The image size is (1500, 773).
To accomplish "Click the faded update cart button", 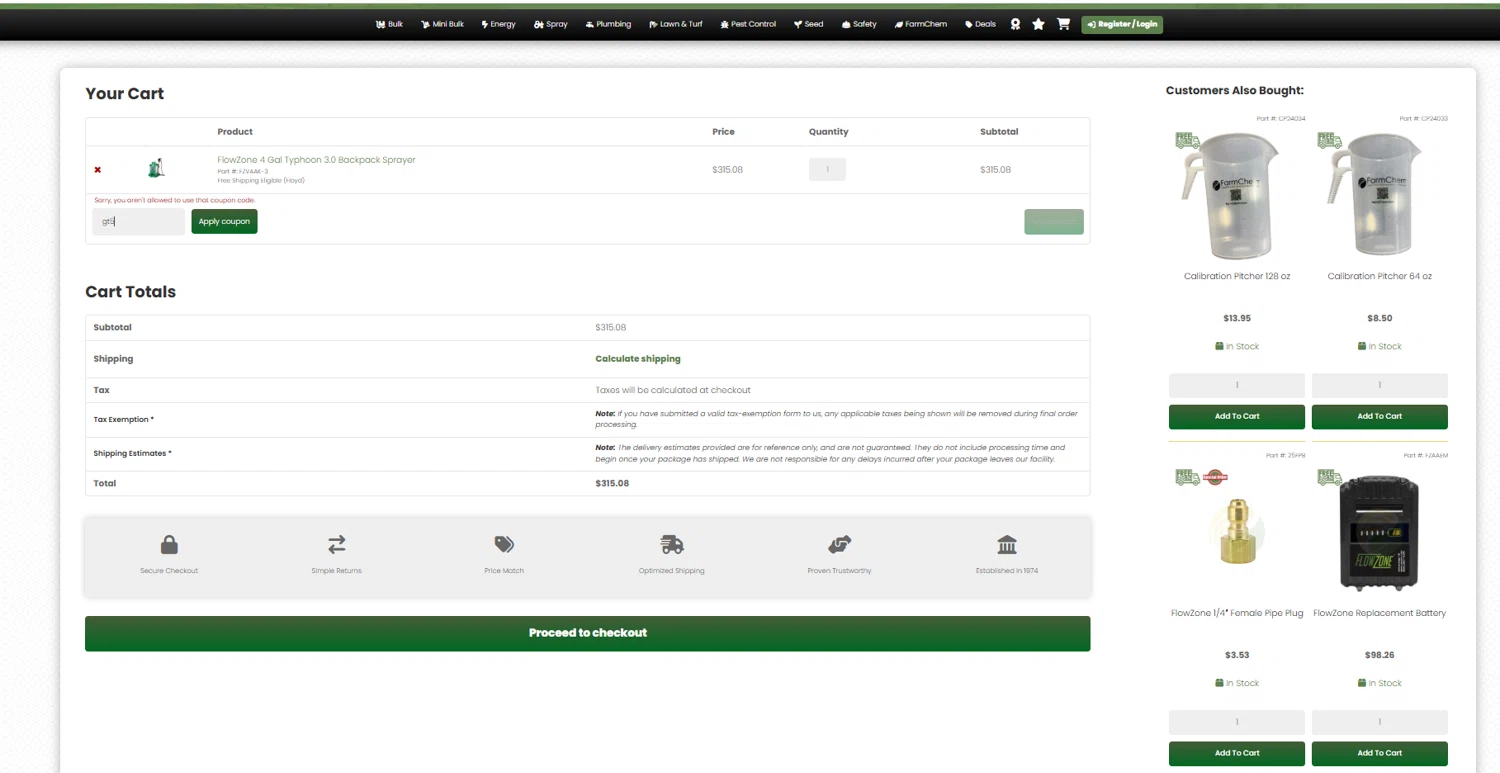I will pos(1054,221).
